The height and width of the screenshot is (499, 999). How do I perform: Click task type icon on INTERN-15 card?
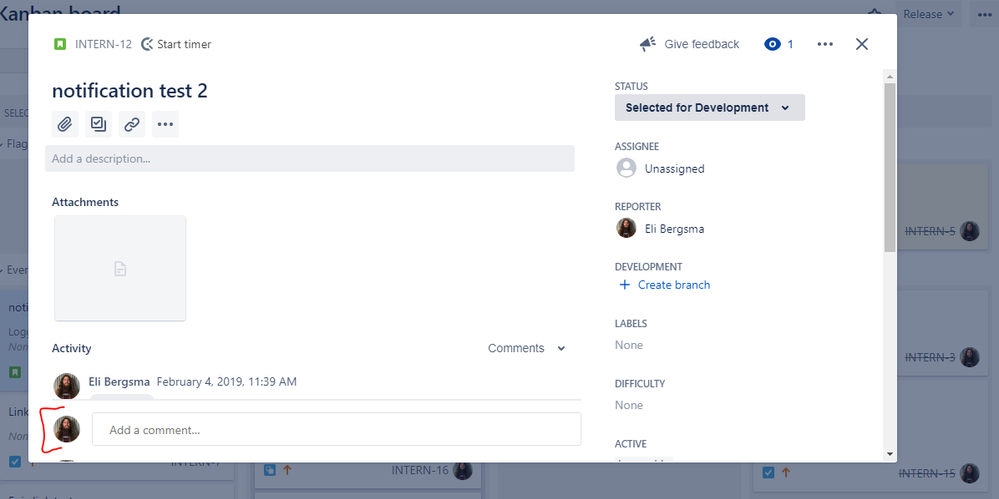tap(768, 472)
